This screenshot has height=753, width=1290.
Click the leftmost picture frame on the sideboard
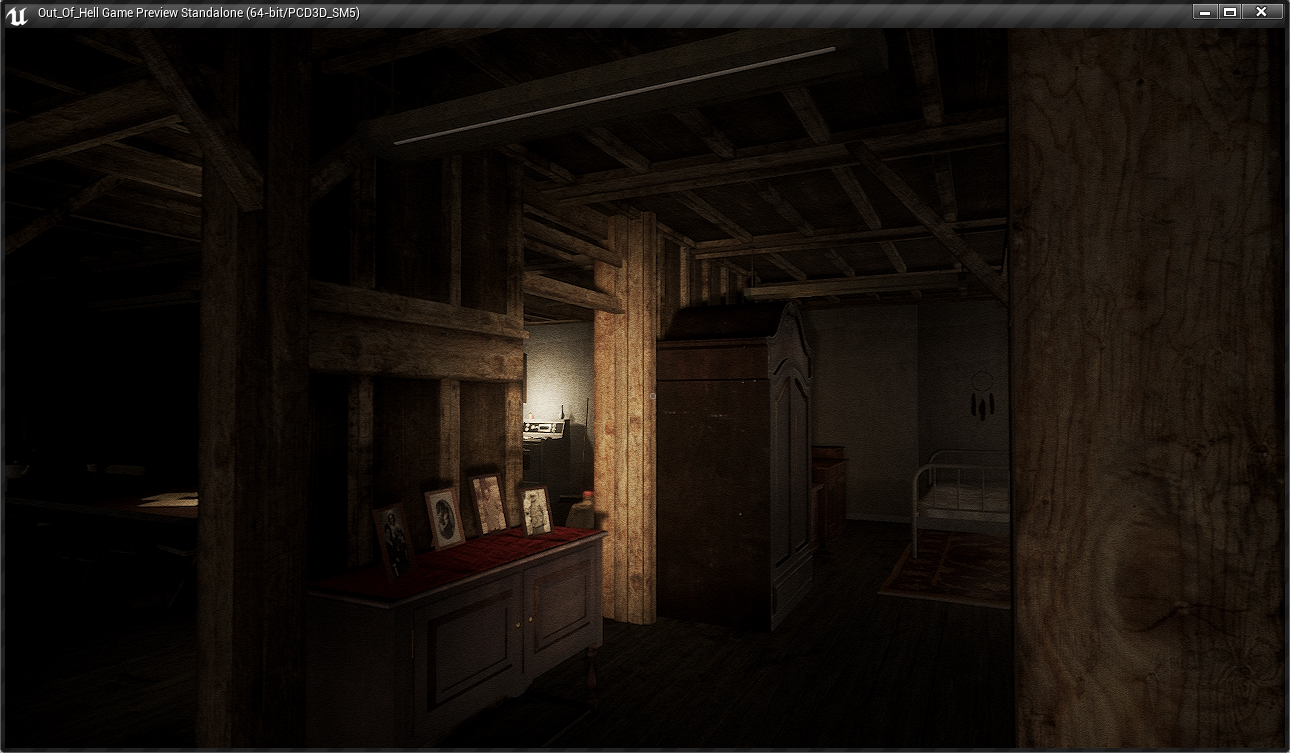pyautogui.click(x=392, y=538)
